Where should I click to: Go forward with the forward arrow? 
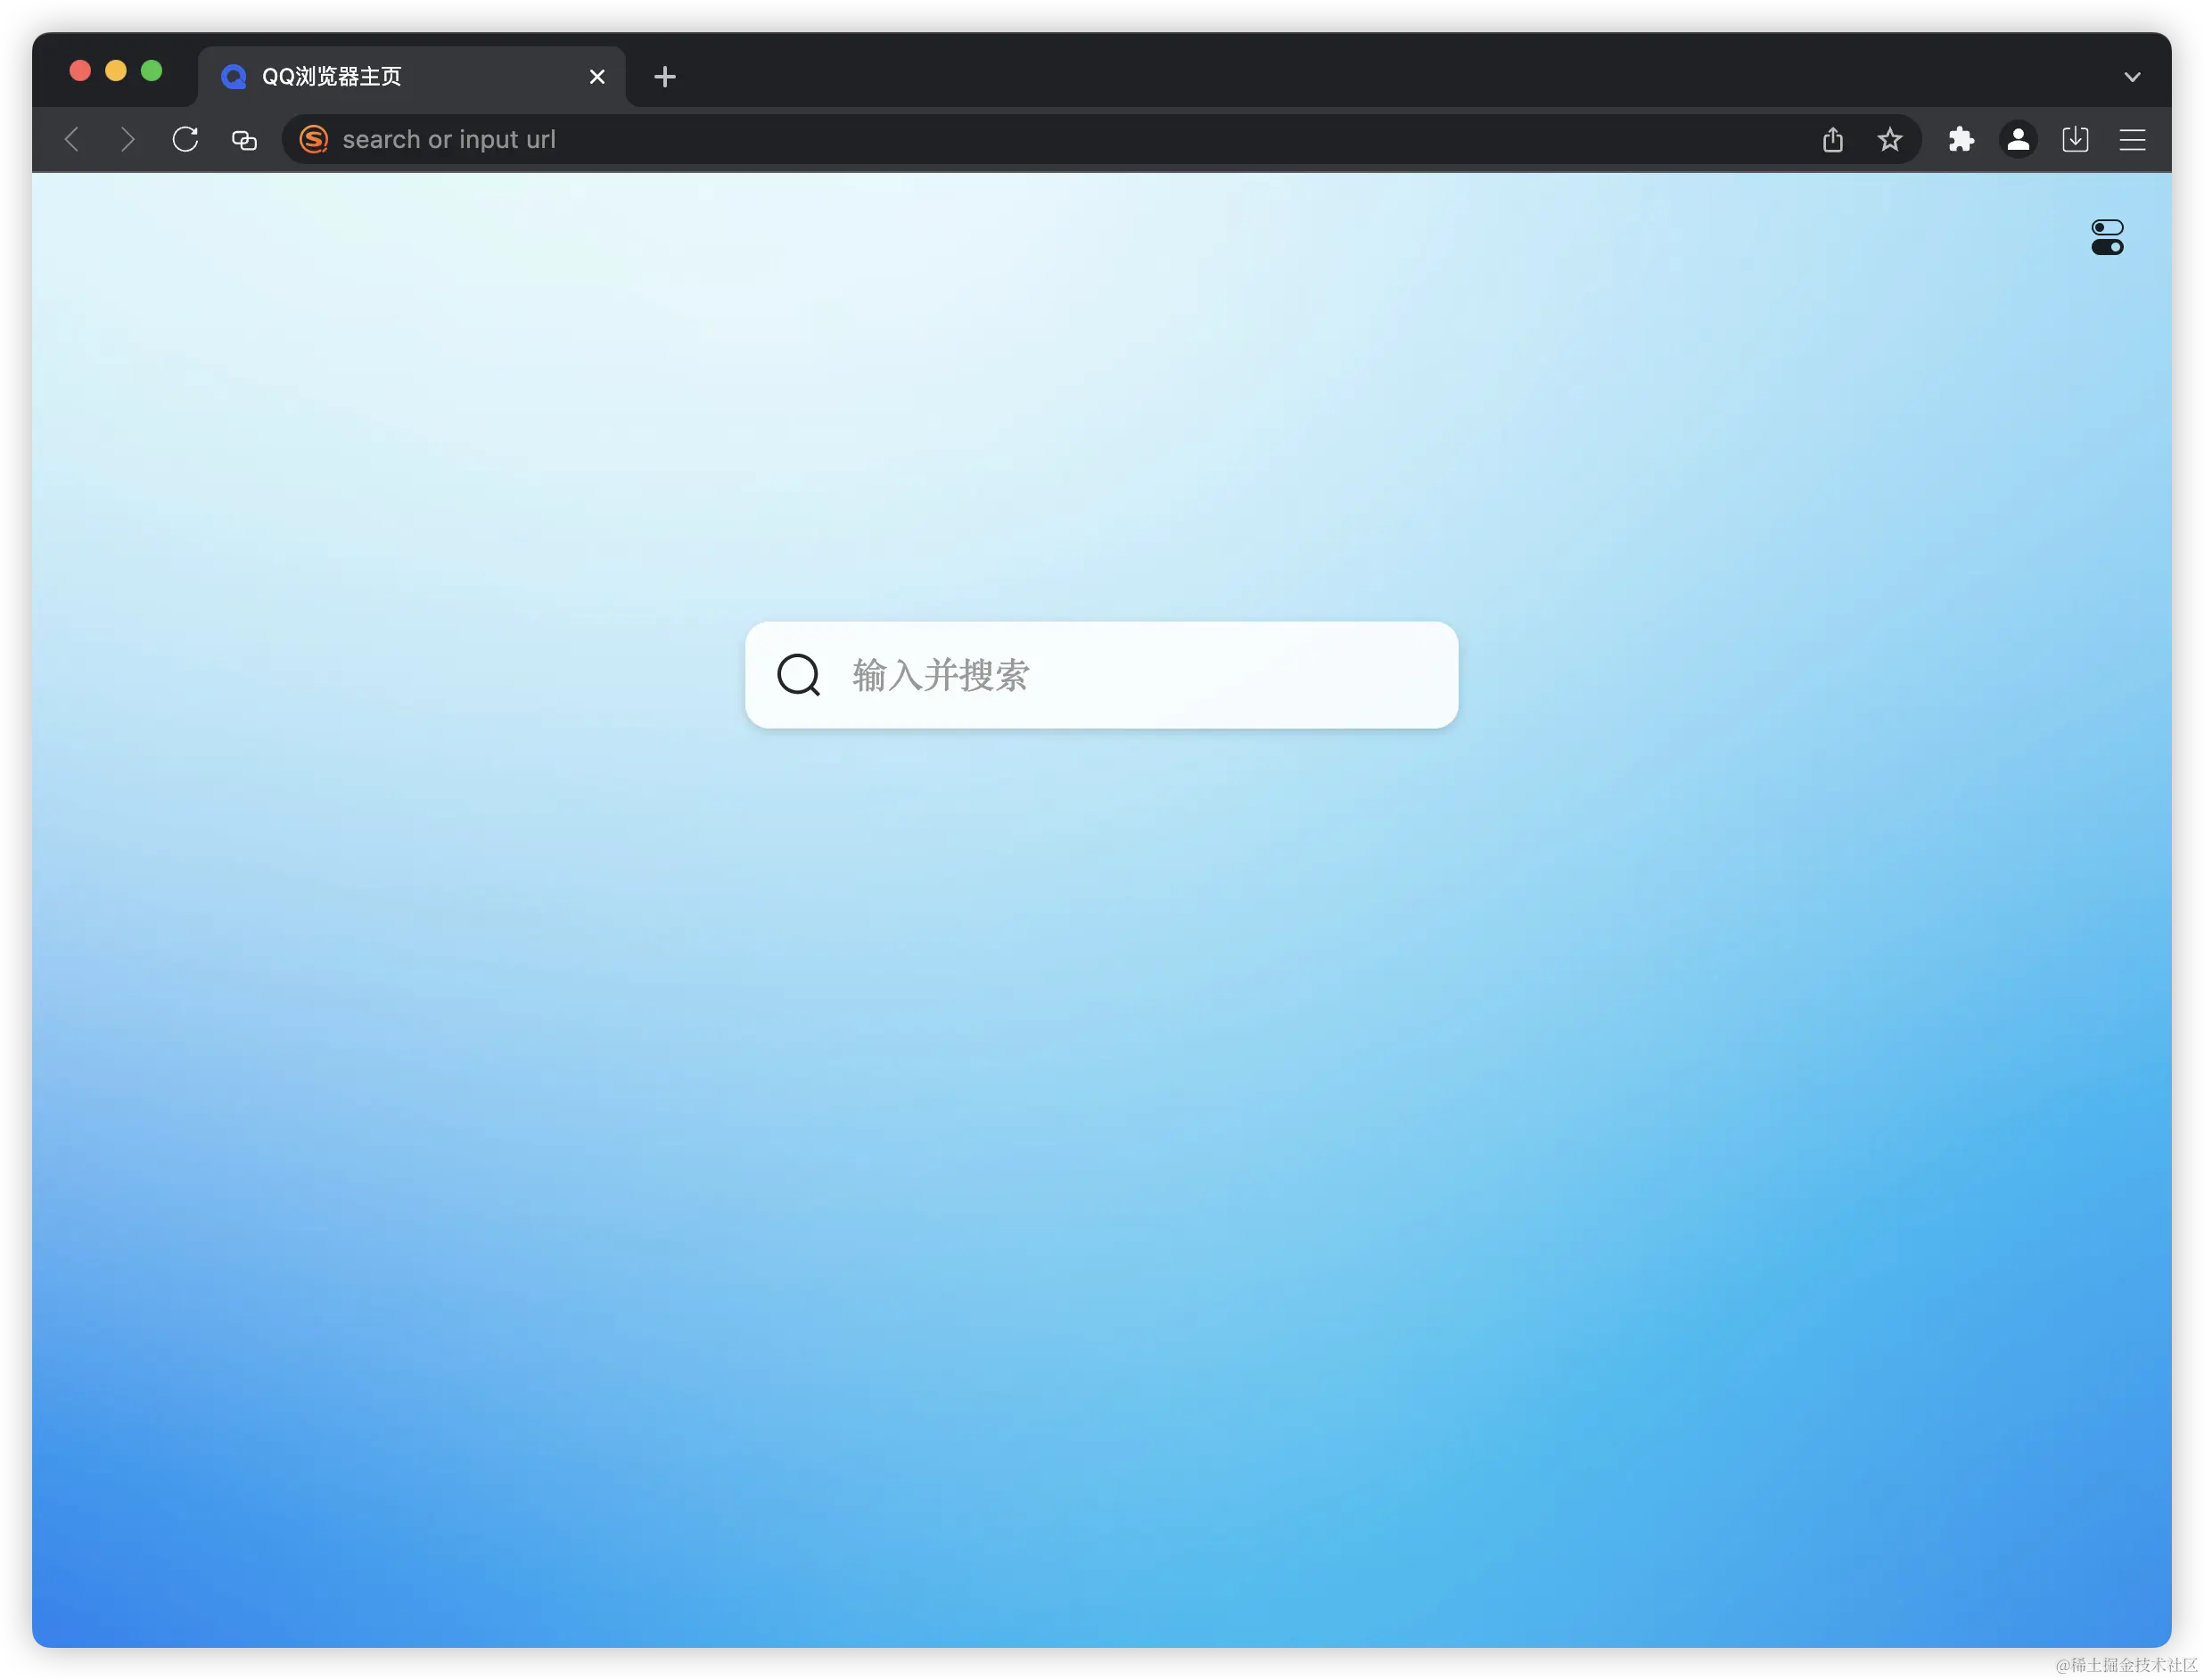(127, 139)
